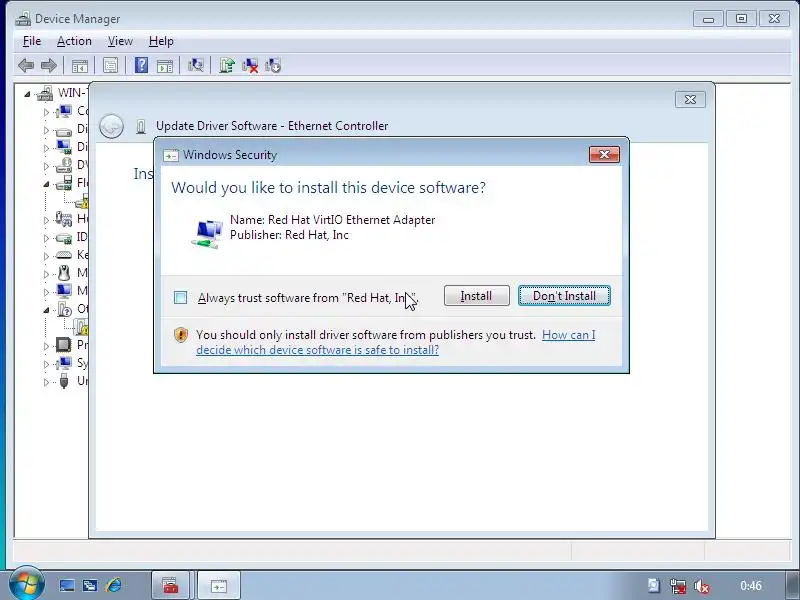Open the View menu
800x600 pixels.
tap(120, 41)
